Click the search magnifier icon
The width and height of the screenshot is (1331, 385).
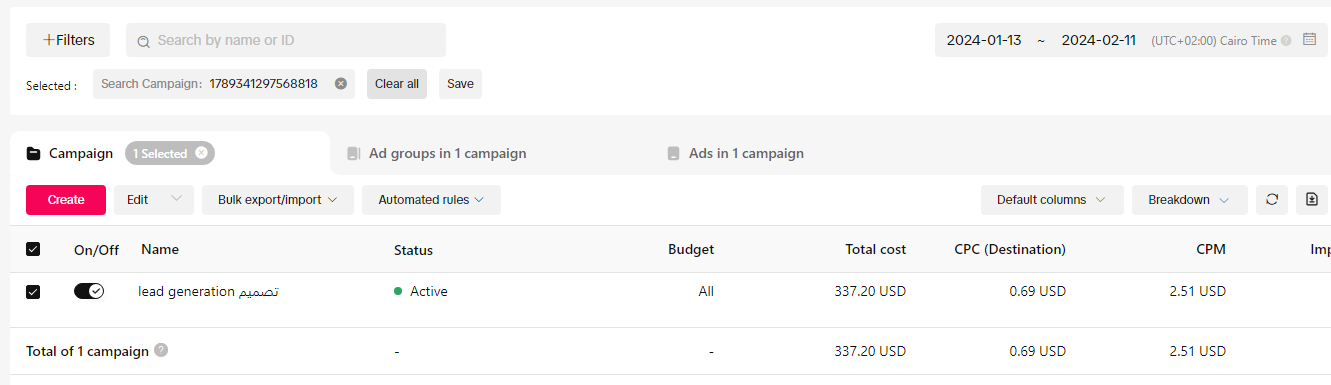[x=144, y=41]
